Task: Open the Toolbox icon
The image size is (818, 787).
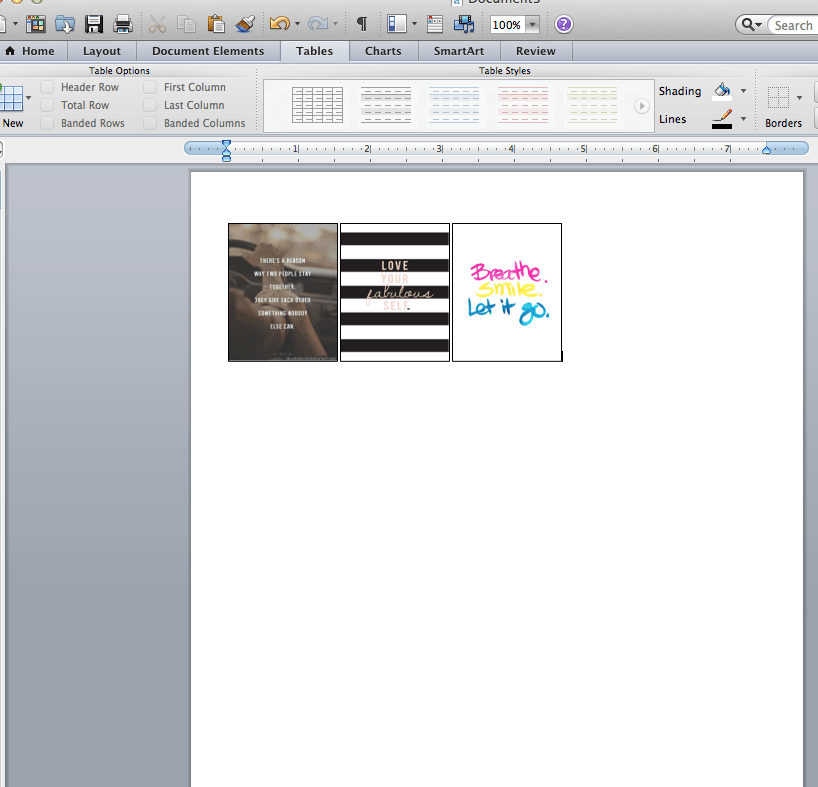Action: click(435, 24)
